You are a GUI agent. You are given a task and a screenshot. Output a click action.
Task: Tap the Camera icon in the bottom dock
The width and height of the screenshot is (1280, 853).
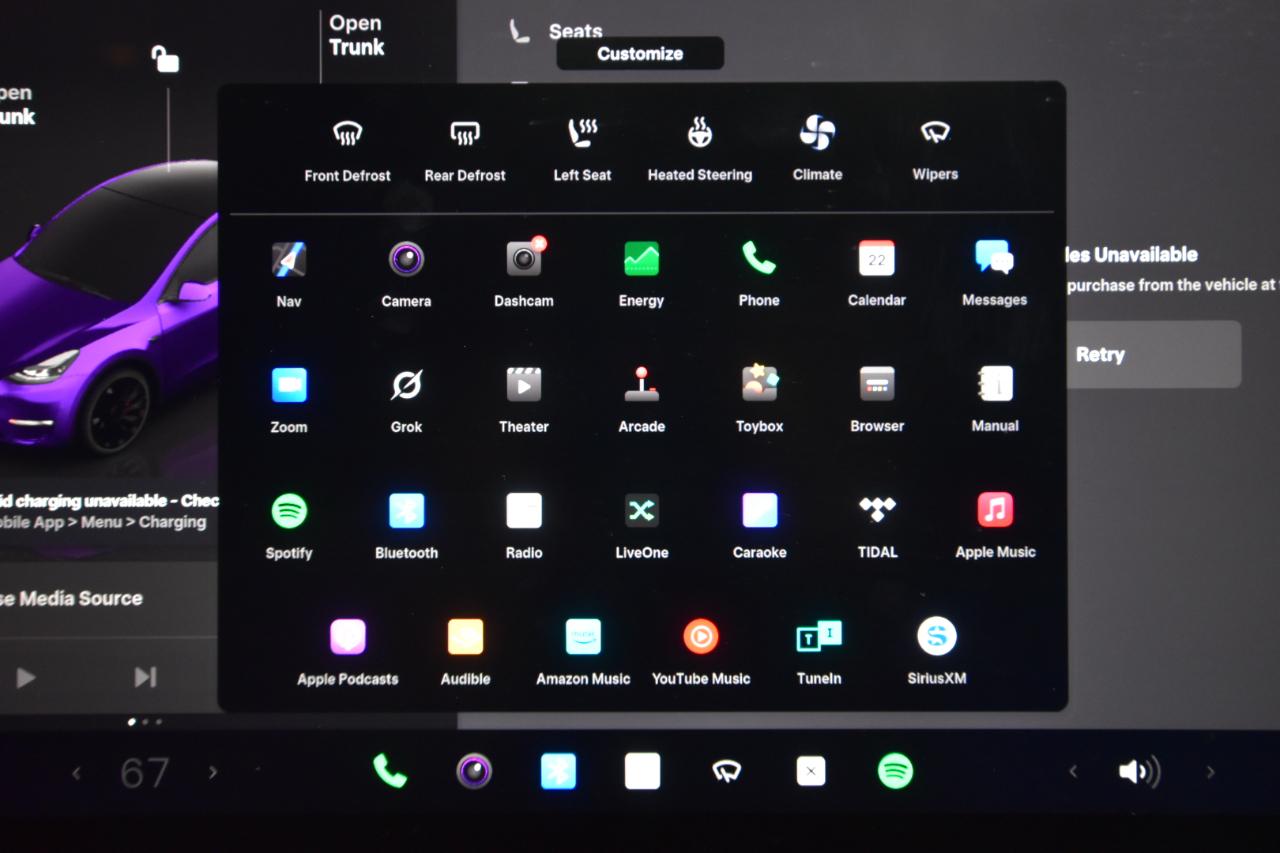[474, 771]
